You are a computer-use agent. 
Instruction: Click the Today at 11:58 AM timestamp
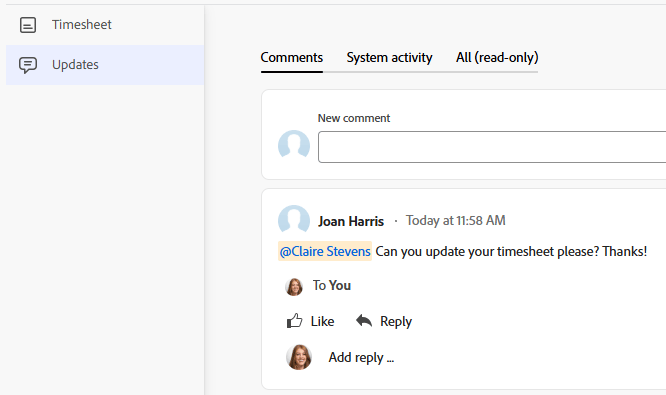pos(455,220)
